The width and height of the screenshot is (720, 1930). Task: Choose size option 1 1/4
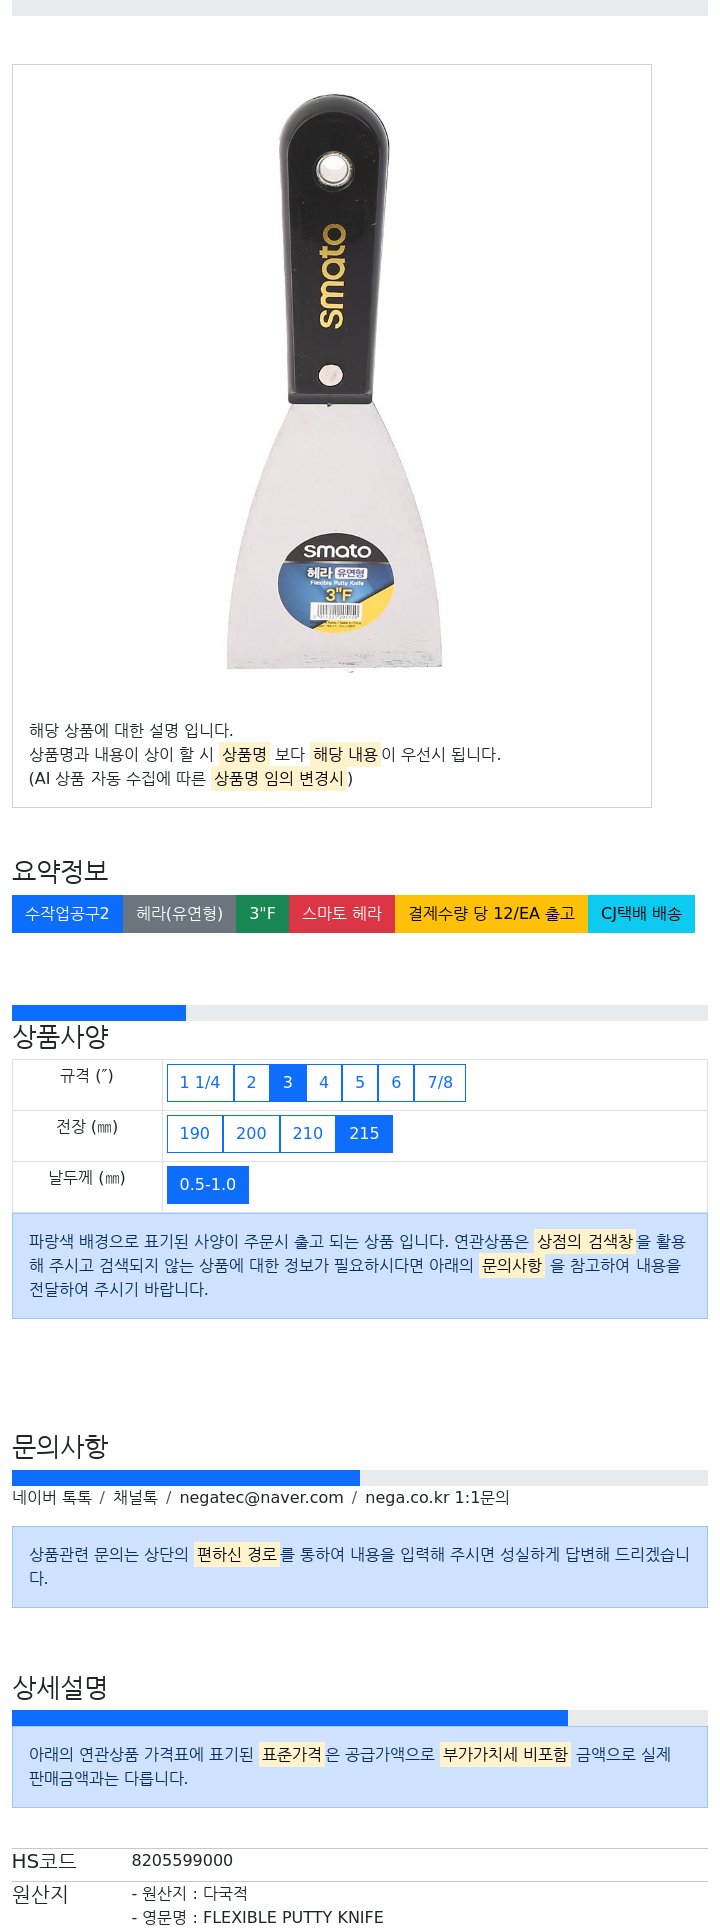[200, 1083]
